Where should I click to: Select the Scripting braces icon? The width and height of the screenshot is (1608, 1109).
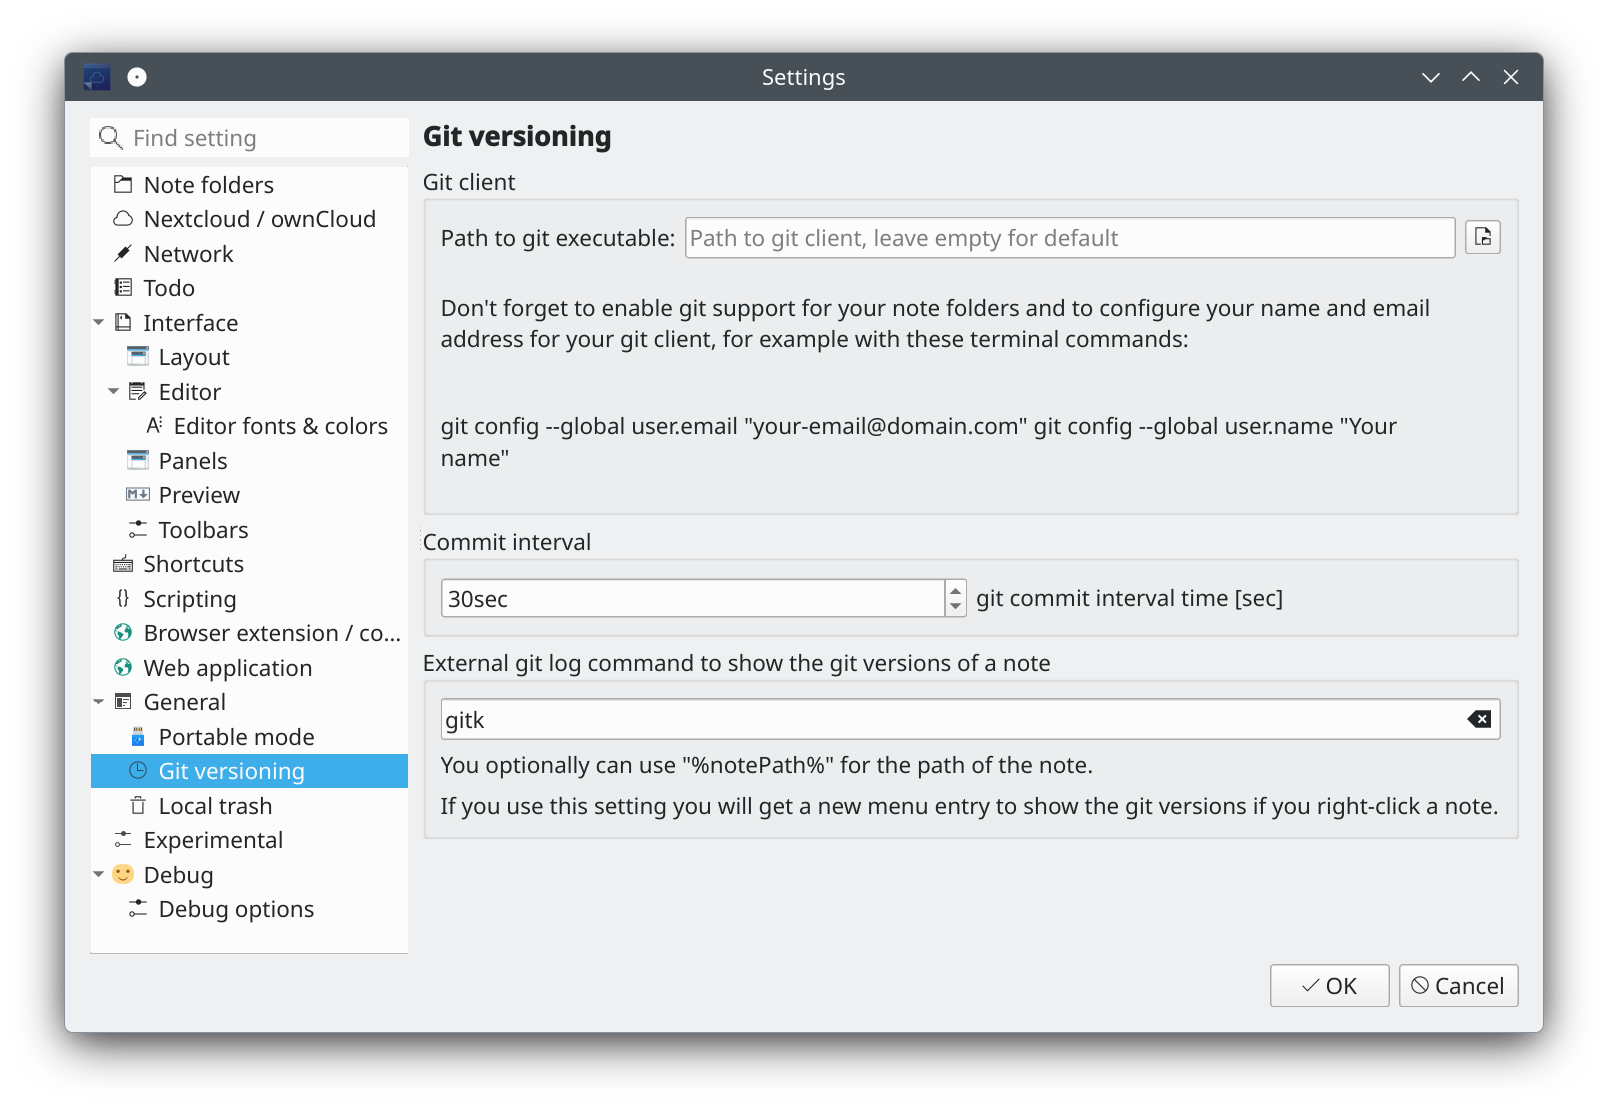pyautogui.click(x=122, y=598)
